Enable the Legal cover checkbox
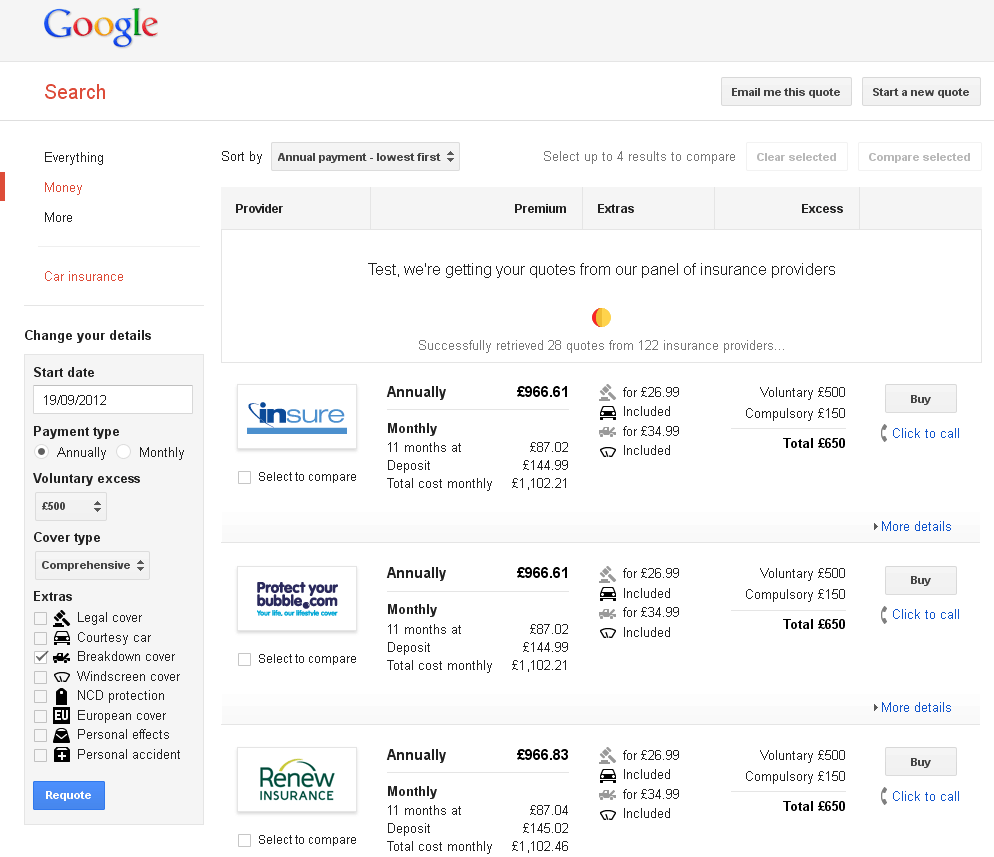 41,618
